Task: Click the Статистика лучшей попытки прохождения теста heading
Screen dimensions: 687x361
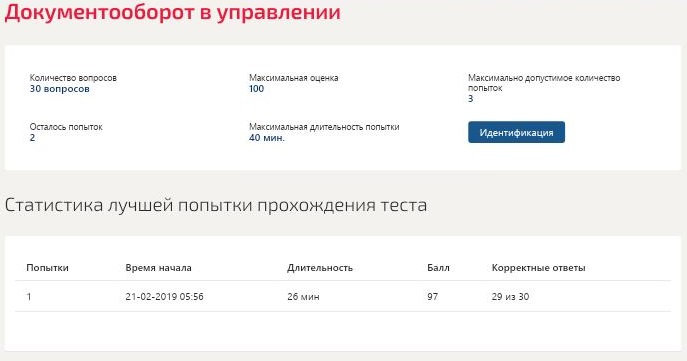Action: point(216,205)
